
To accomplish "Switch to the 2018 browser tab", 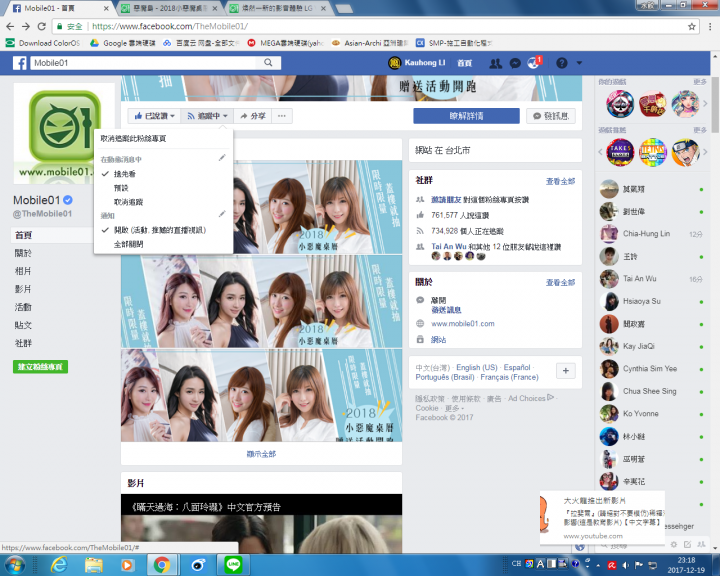I will point(168,8).
